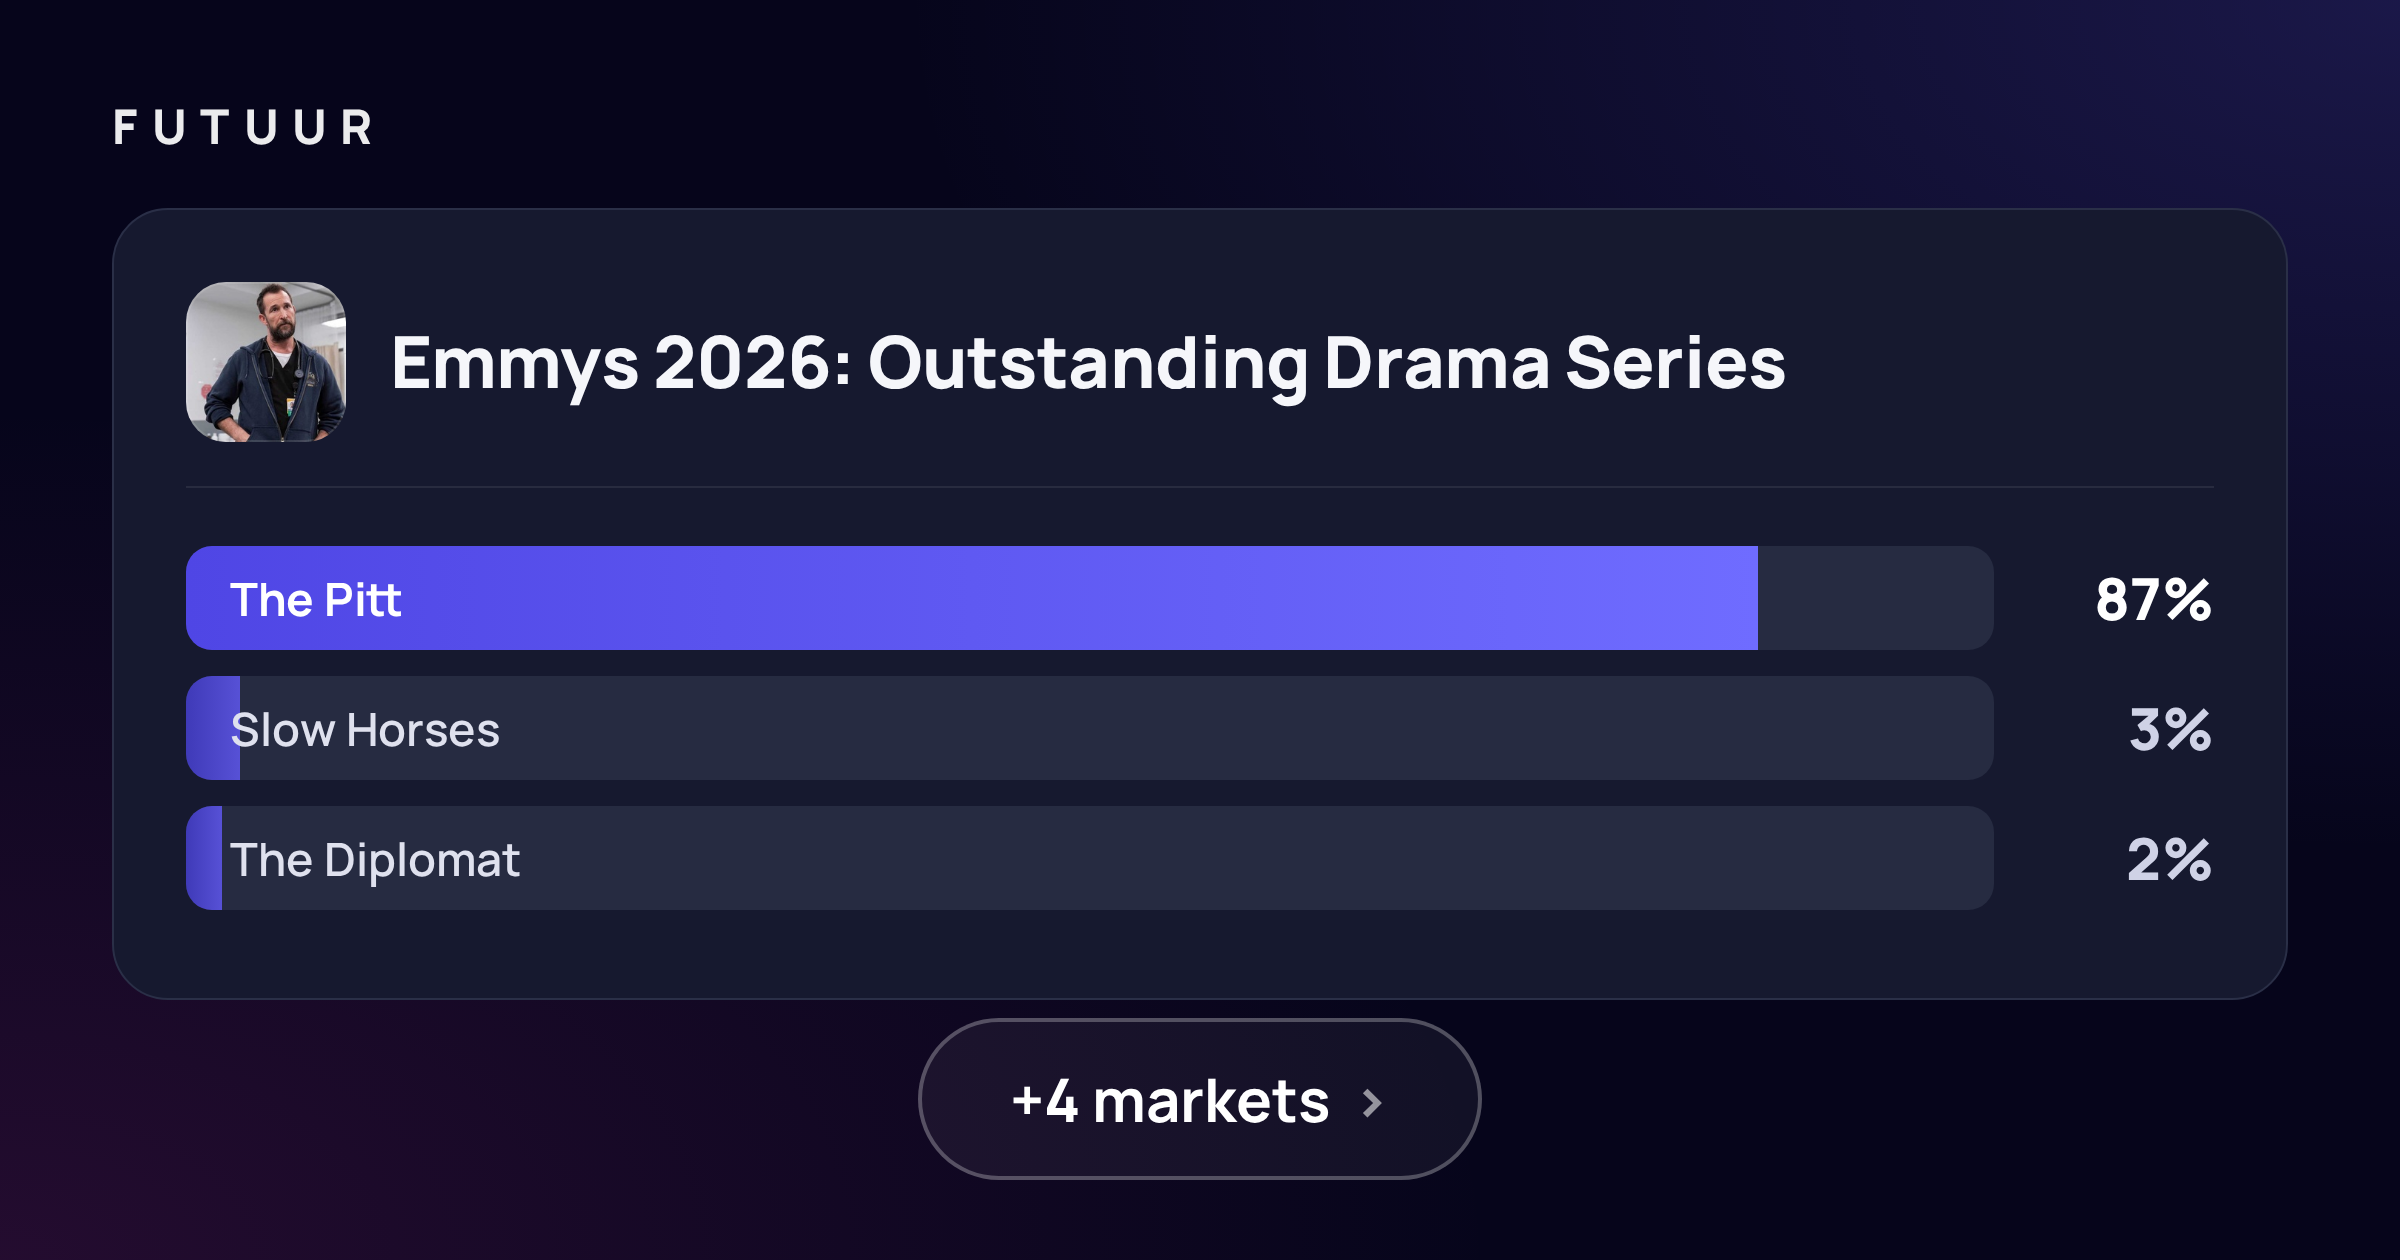
Task: Click the unfilled end of The Pitt bar
Action: [x=1876, y=598]
